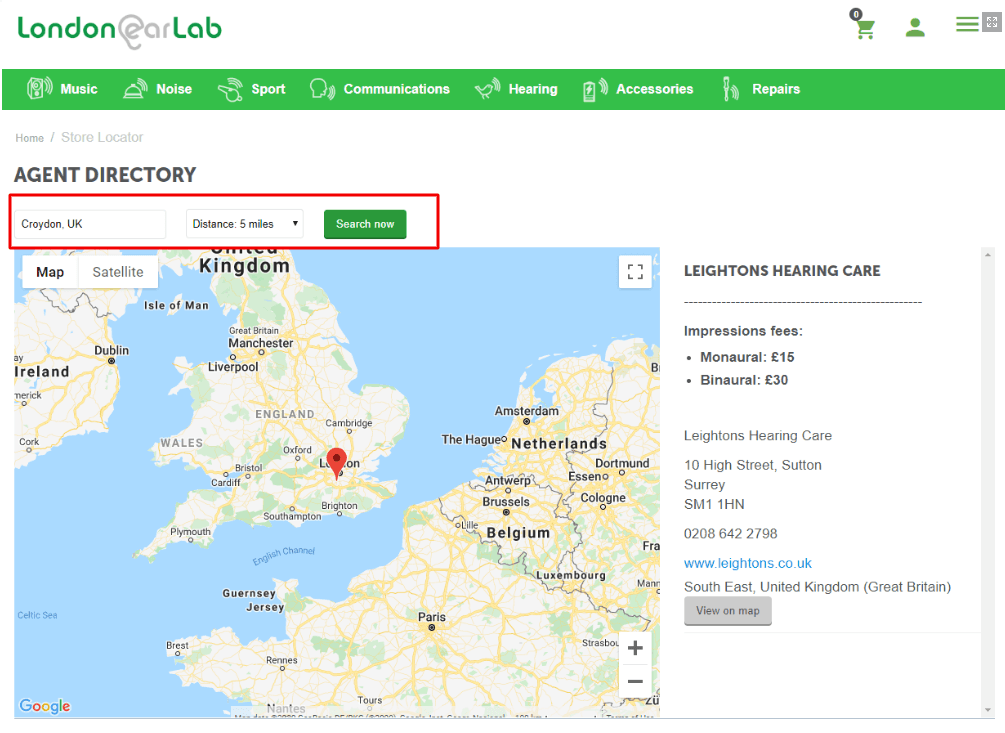Click the Paris label on the map
Viewport: 1005px width, 733px height.
pyautogui.click(x=432, y=617)
